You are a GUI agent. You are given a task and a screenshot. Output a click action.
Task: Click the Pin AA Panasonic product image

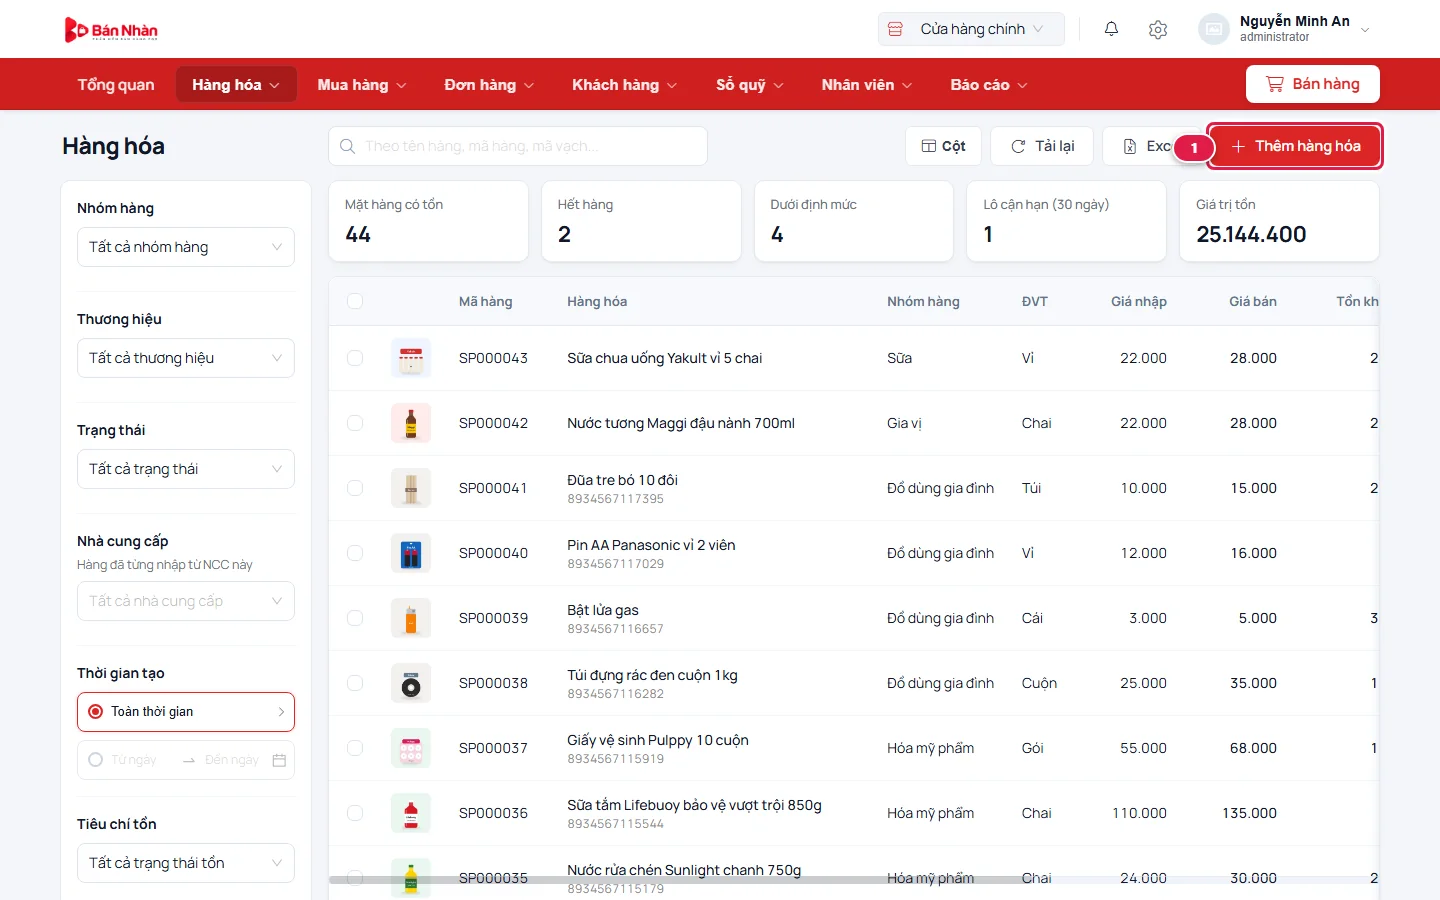point(411,553)
